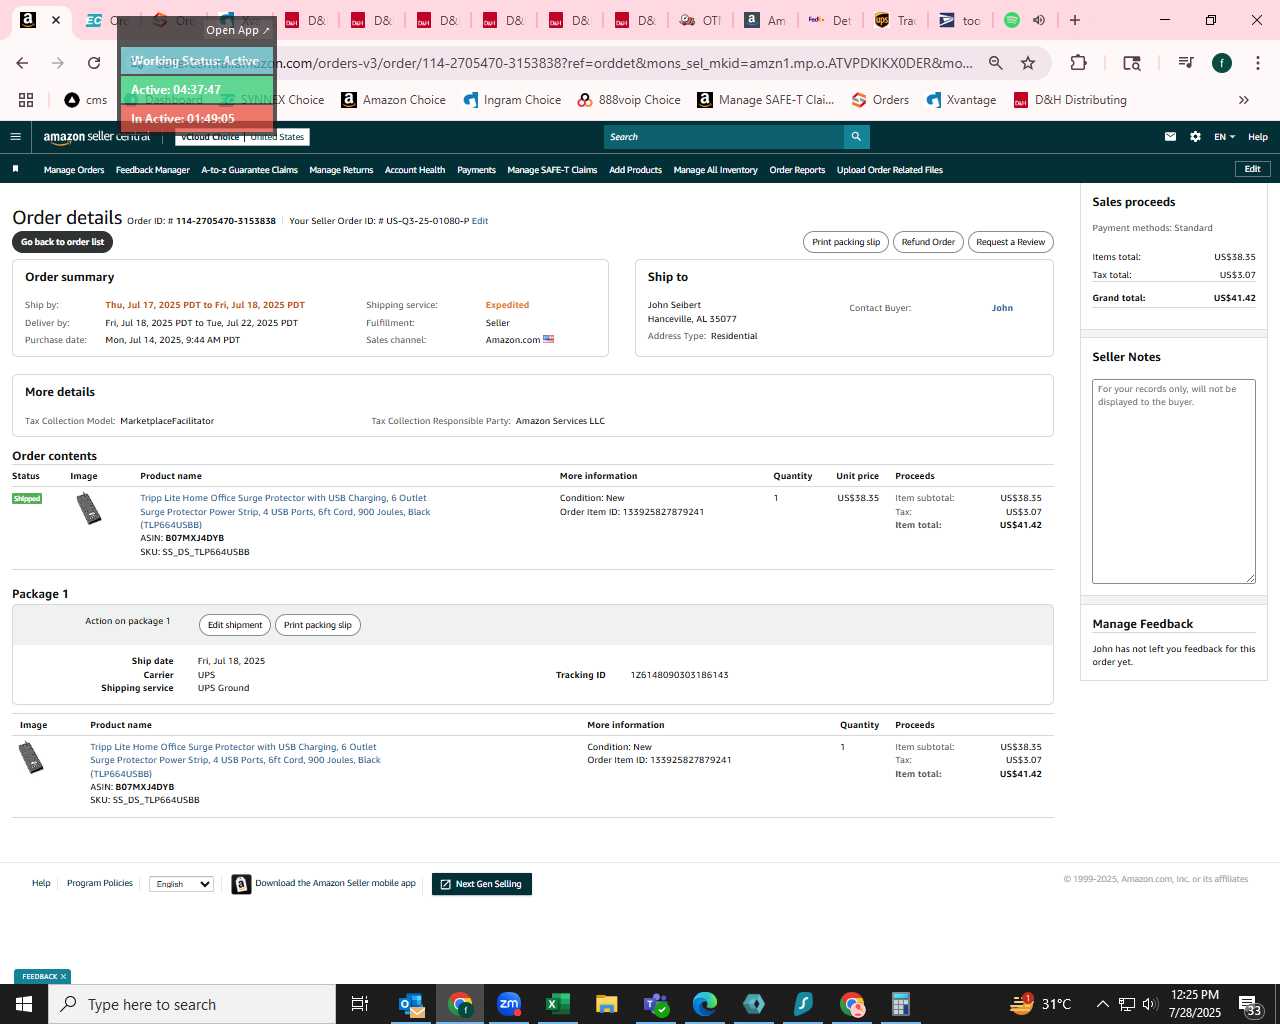Open Add Products menu item

click(636, 170)
